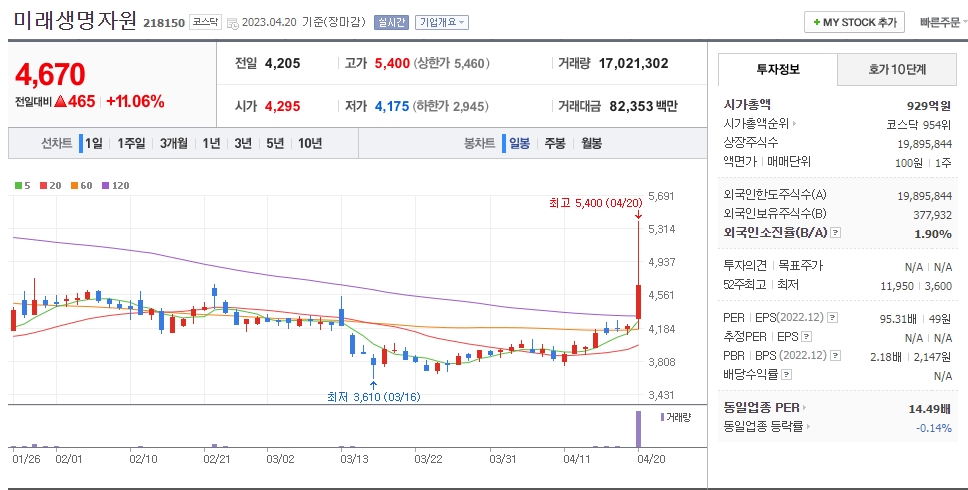Select 일봉 candlestick chart
Screen dimensions: 968x490
click(x=519, y=144)
